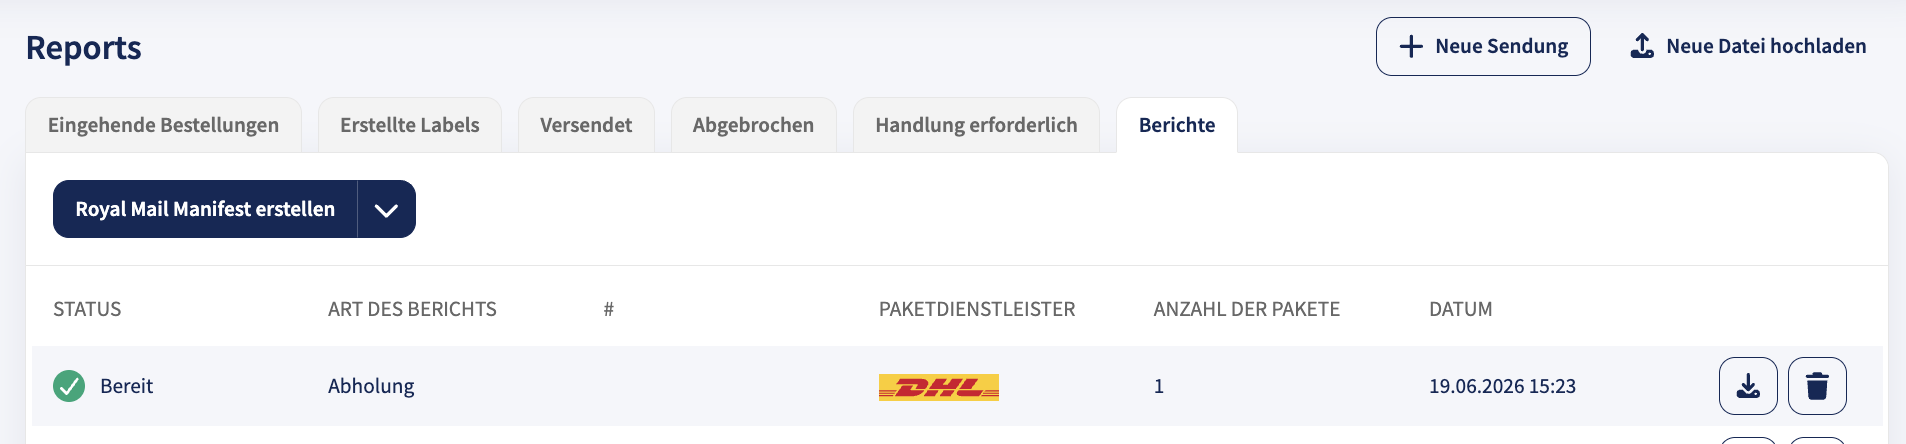Viewport: 1906px width, 444px height.
Task: Go to the Versendet tab
Action: point(586,125)
